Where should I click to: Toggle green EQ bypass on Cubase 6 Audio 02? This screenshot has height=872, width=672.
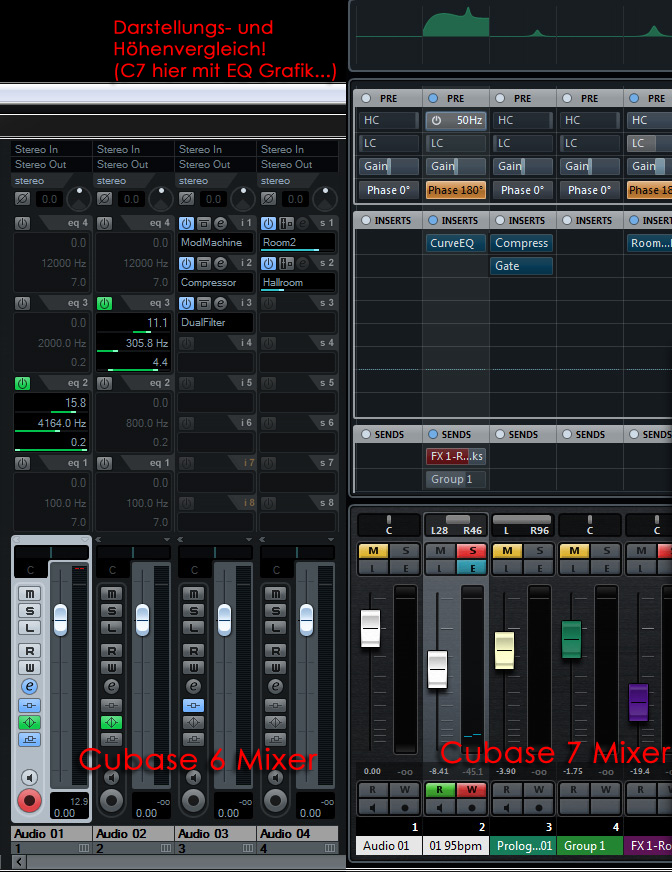point(112,722)
